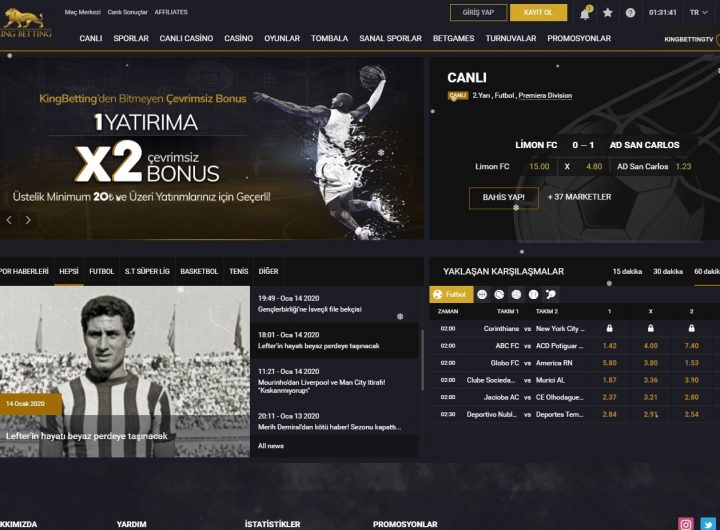Switch to DİĞER news tab
This screenshot has width=720, height=530.
[268, 271]
